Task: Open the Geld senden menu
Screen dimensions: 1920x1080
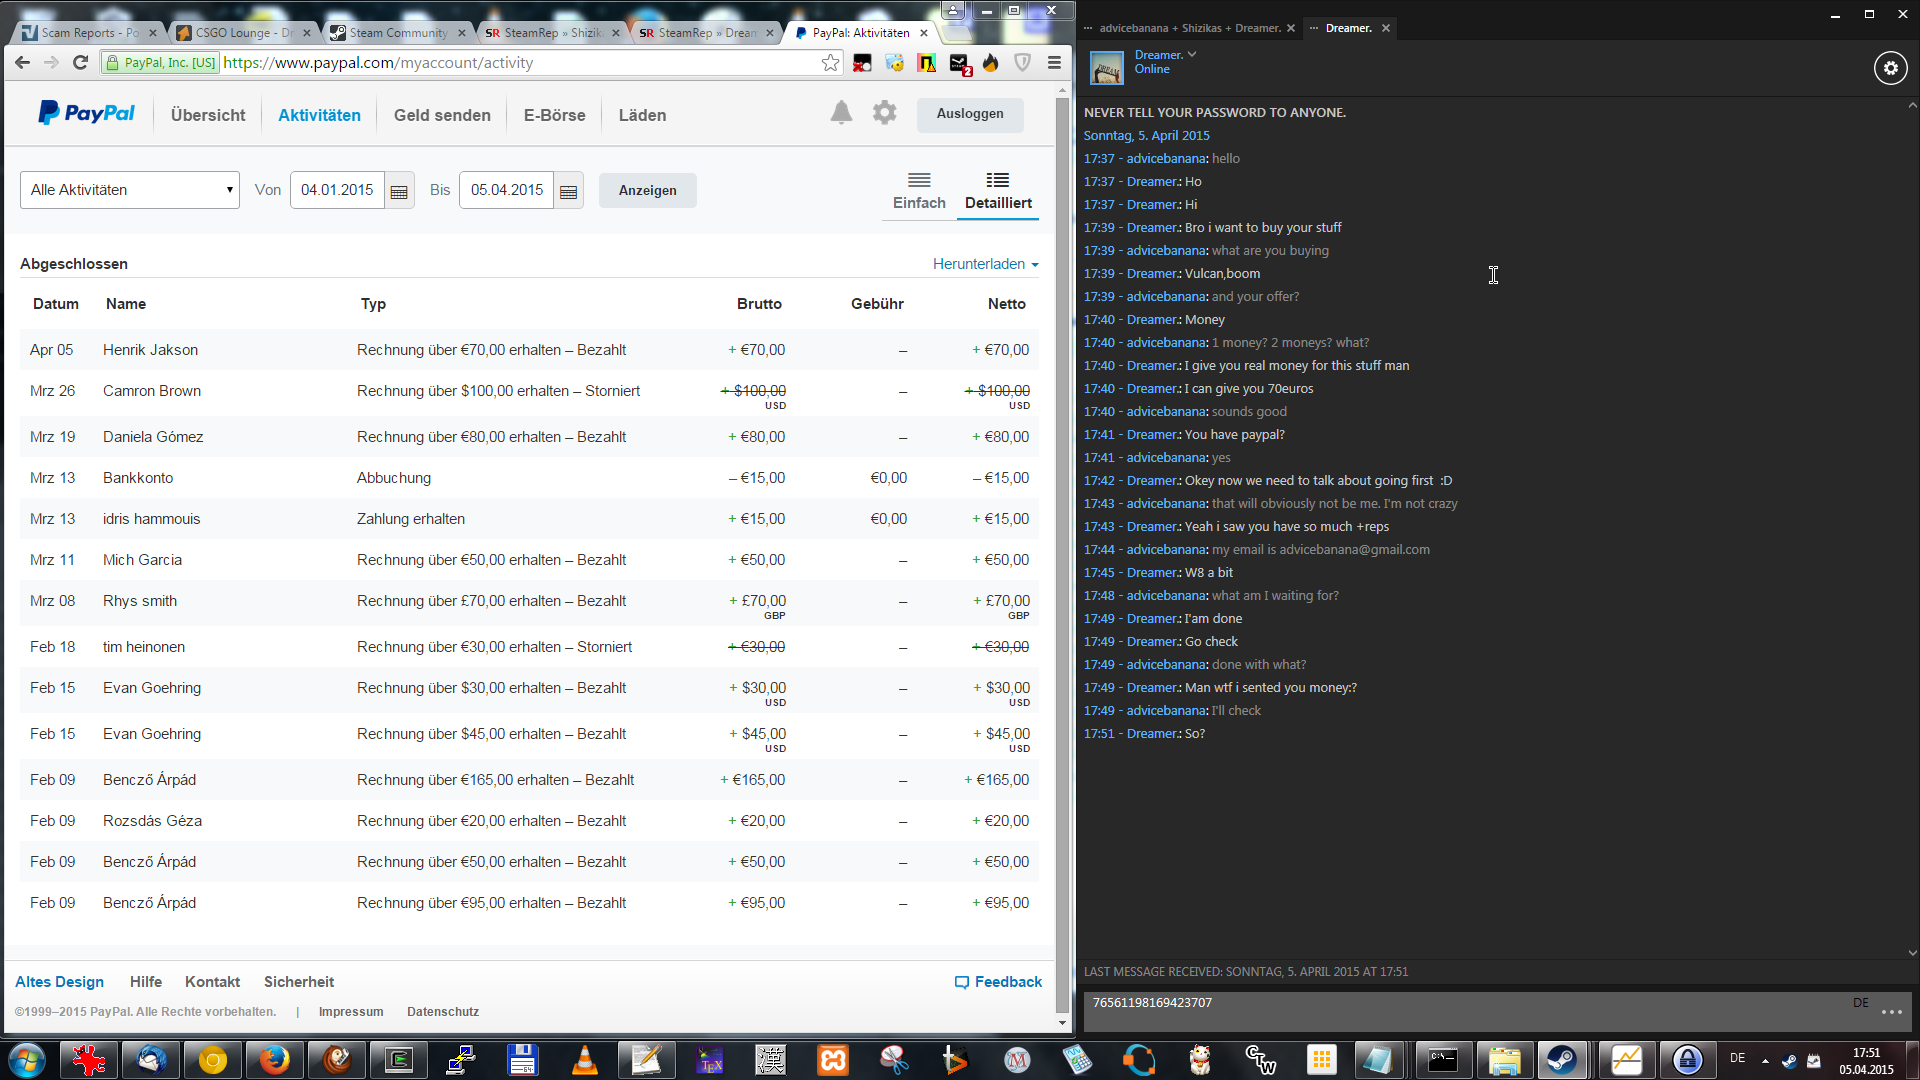Action: click(x=442, y=115)
